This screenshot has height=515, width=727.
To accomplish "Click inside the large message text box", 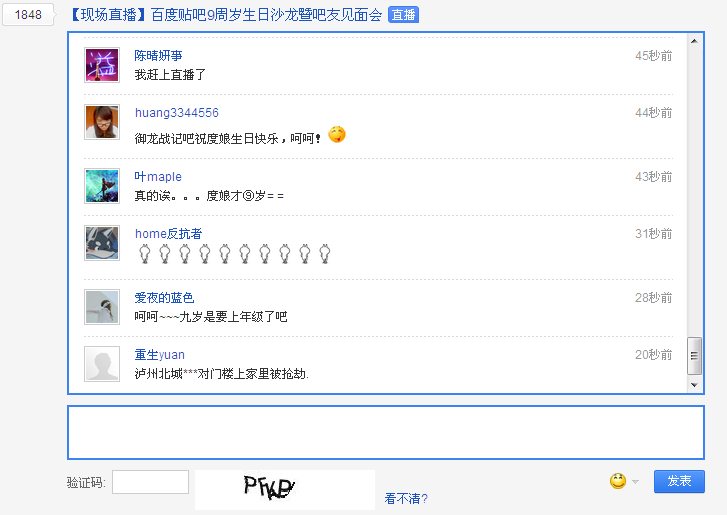I will (386, 432).
